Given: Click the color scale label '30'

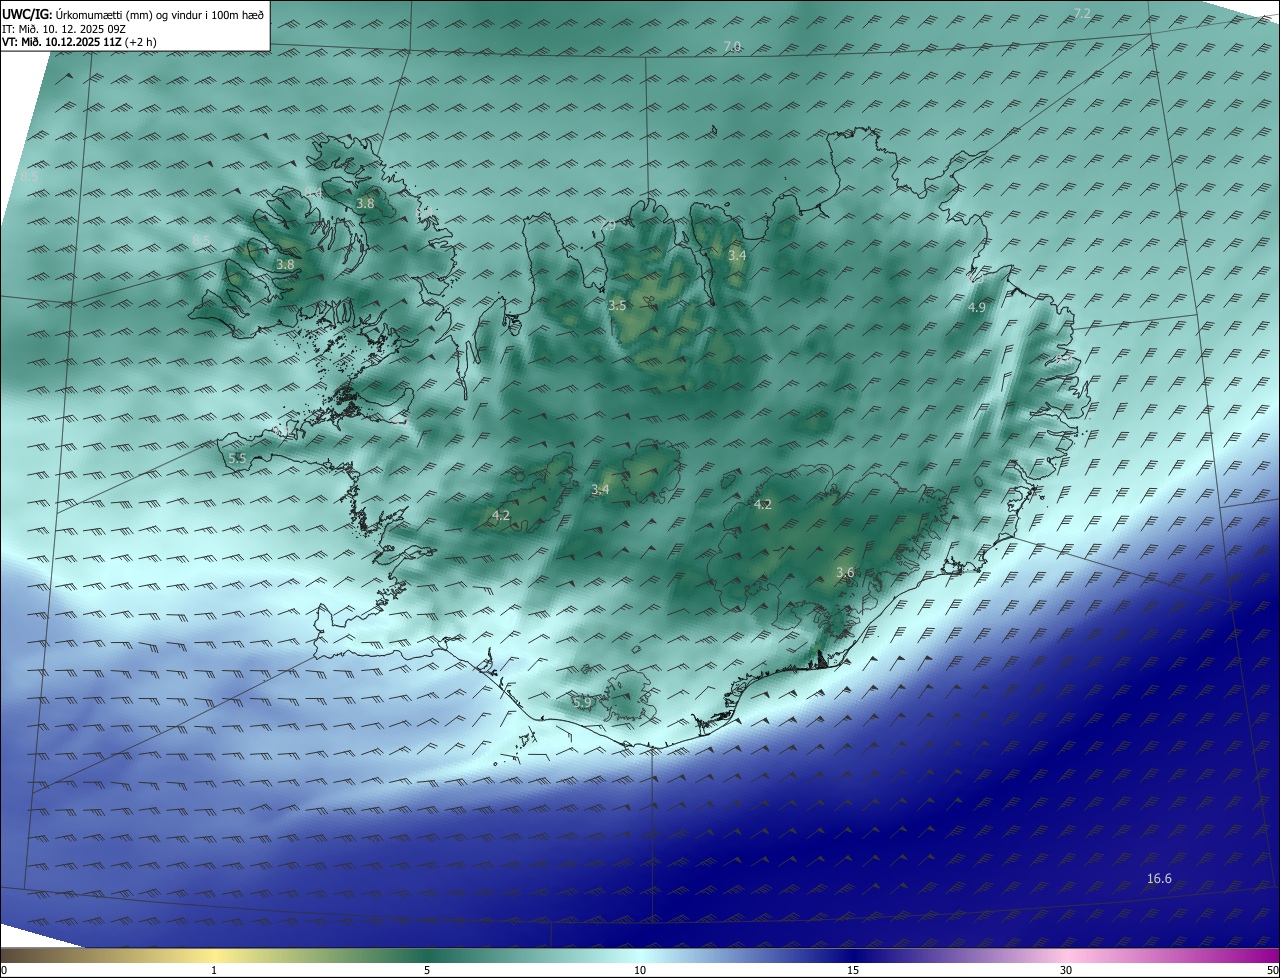Looking at the screenshot, I should [1066, 970].
